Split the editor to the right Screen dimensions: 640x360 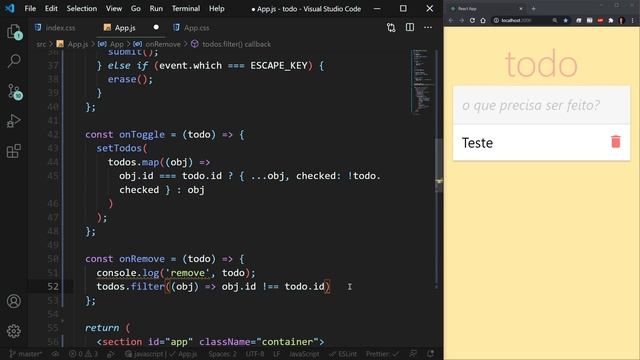410,27
